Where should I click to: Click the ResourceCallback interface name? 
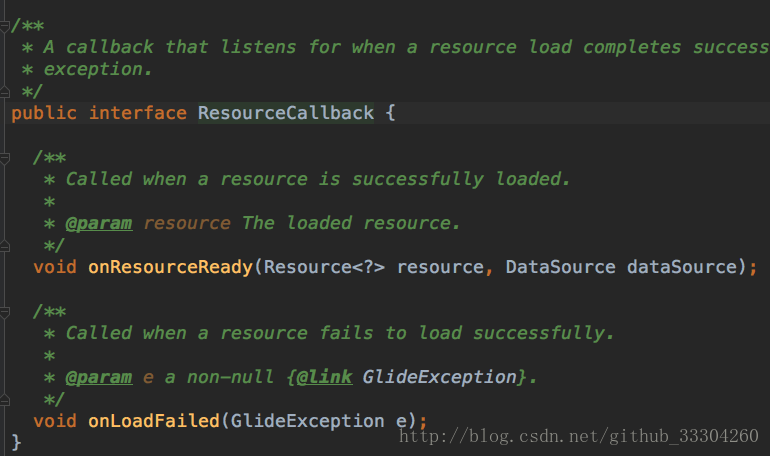coord(286,113)
